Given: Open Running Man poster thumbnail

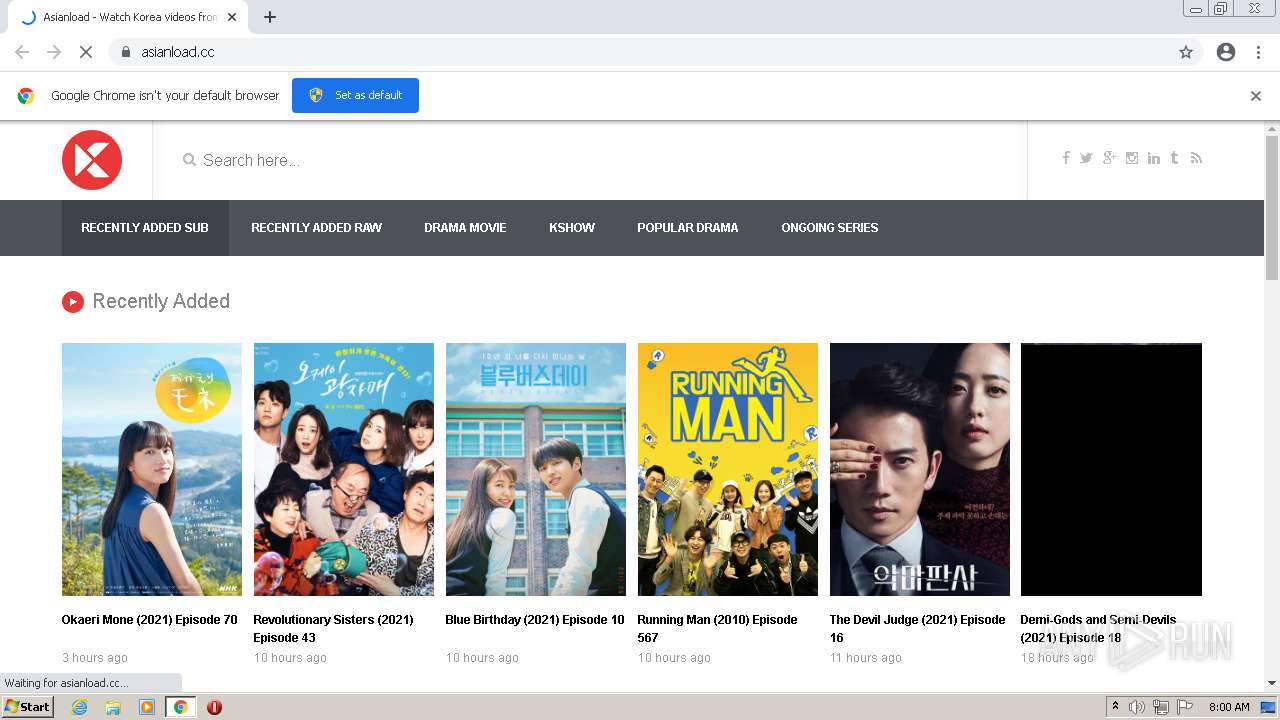Looking at the screenshot, I should point(728,469).
